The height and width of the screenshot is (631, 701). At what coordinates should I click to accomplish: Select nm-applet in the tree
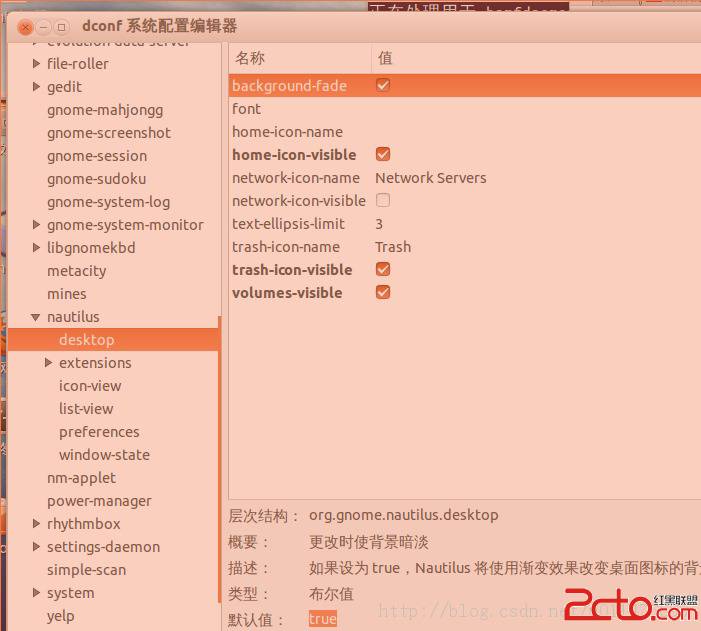click(x=81, y=478)
